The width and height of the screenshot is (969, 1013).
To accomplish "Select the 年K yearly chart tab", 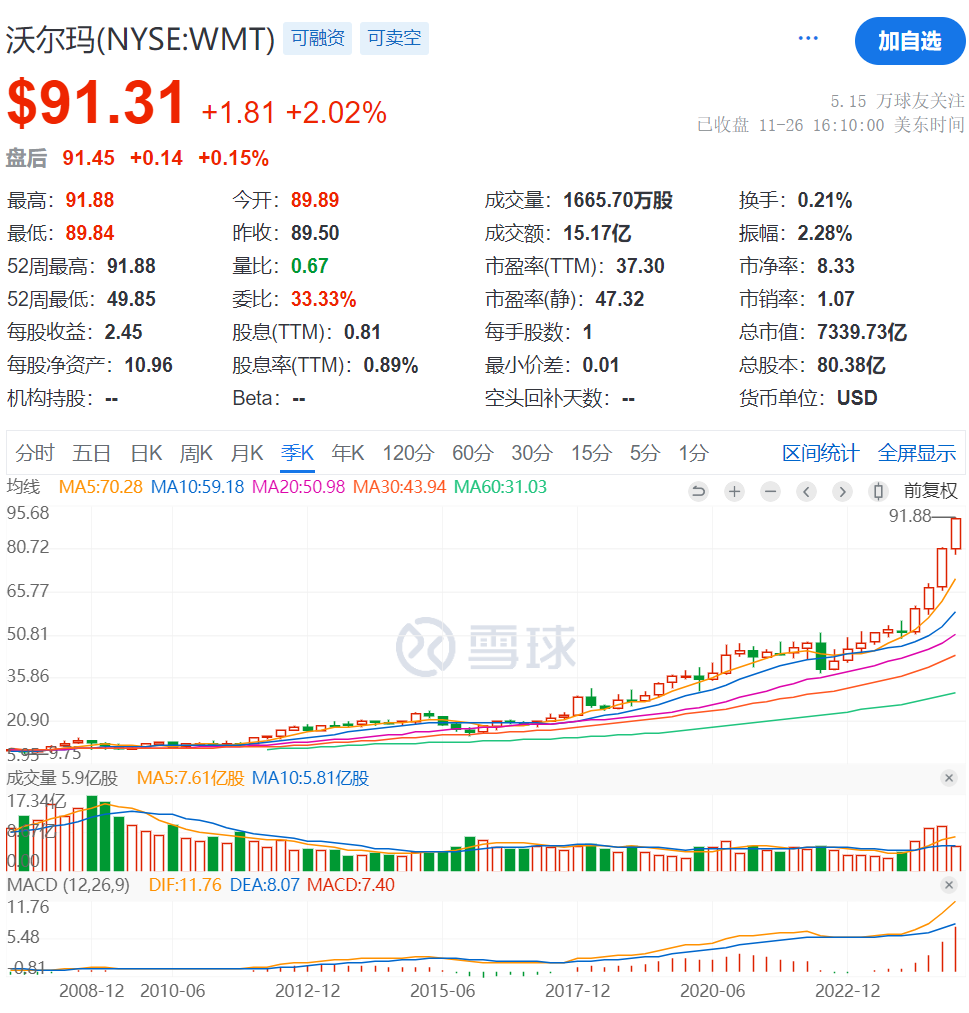I will (x=348, y=453).
